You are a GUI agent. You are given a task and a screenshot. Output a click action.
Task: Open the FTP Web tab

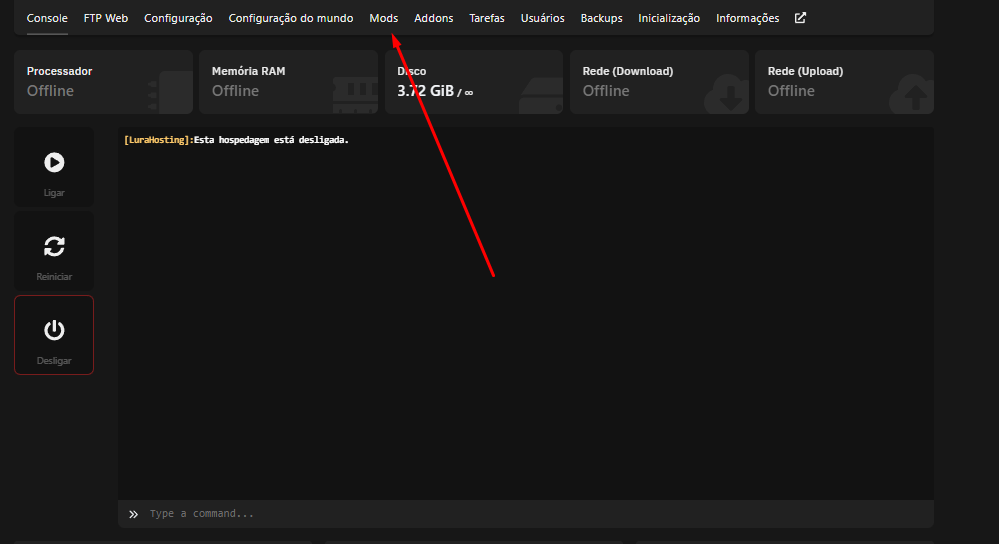[x=106, y=18]
